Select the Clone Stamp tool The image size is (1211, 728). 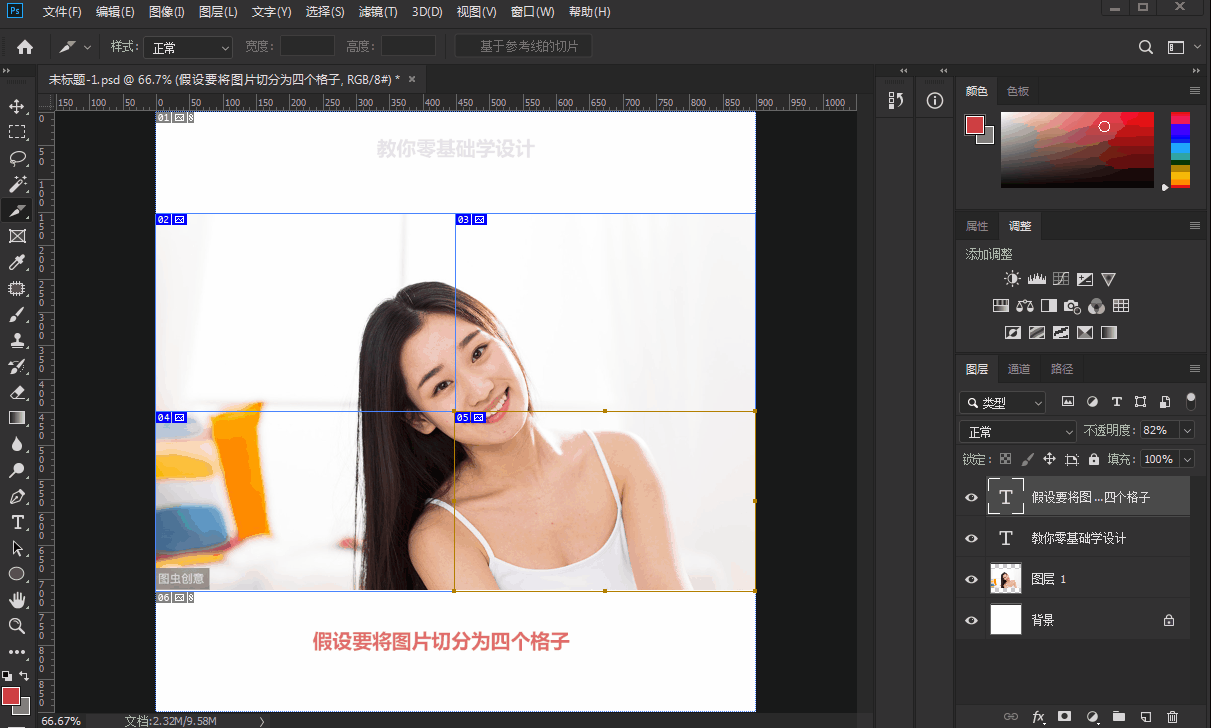pyautogui.click(x=17, y=340)
